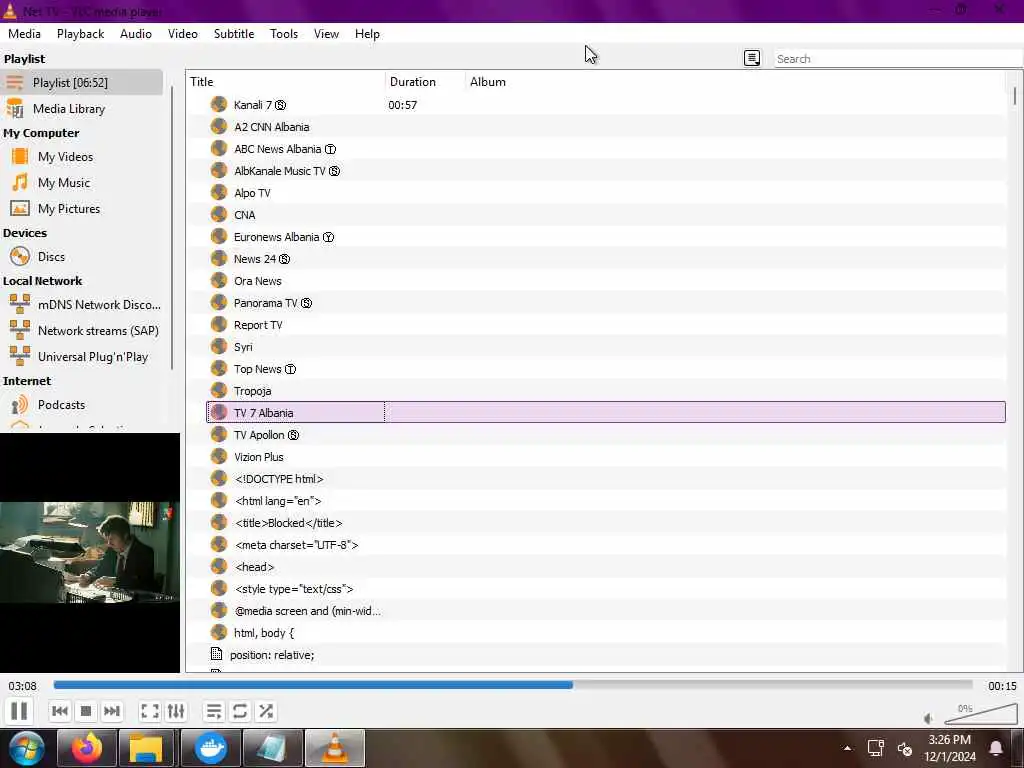
Task: Change playlist view mode icon
Action: point(752,58)
